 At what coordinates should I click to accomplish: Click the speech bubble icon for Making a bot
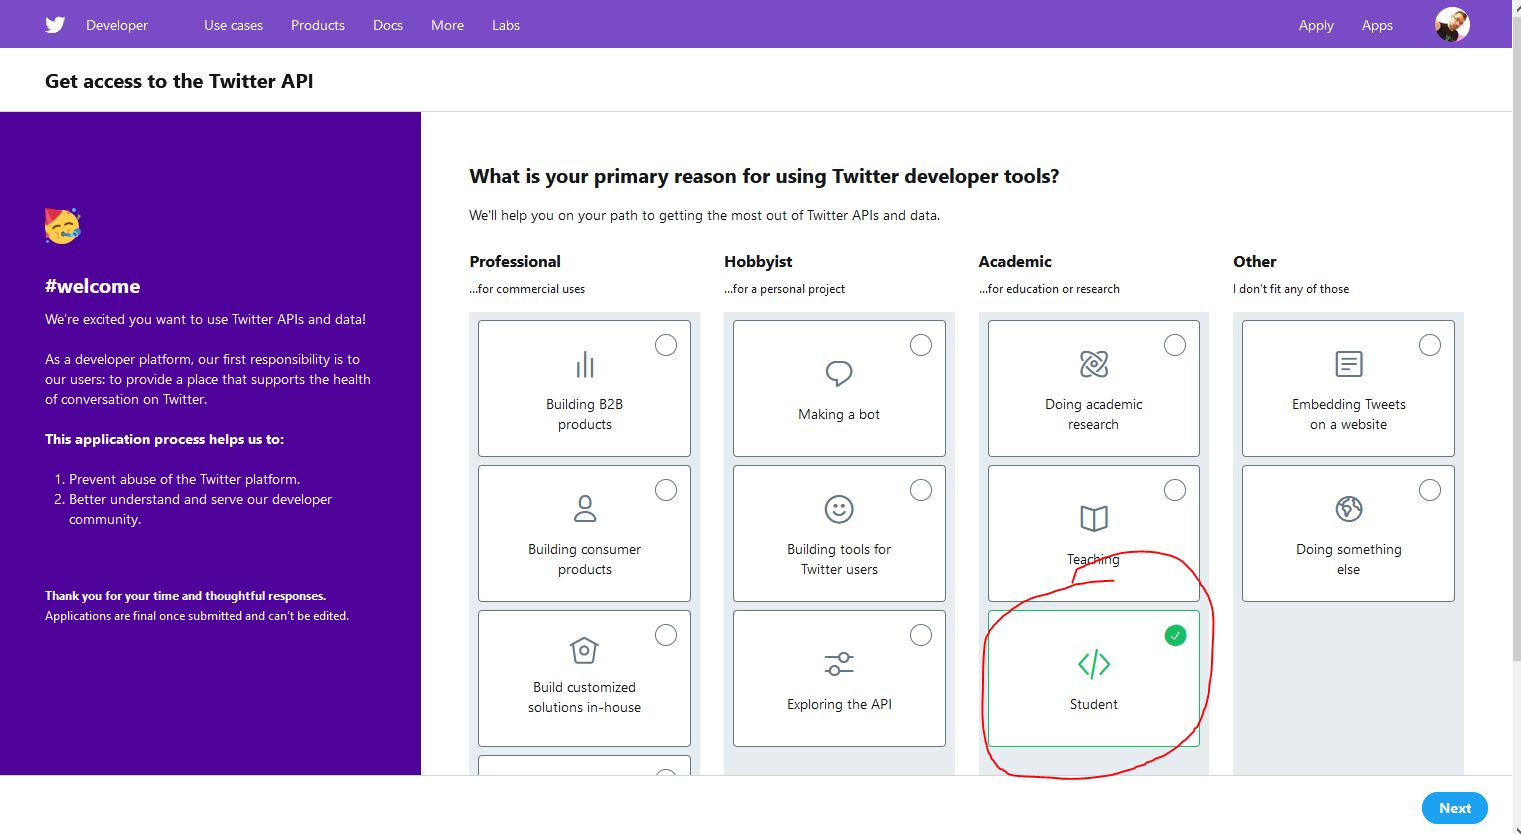tap(839, 374)
